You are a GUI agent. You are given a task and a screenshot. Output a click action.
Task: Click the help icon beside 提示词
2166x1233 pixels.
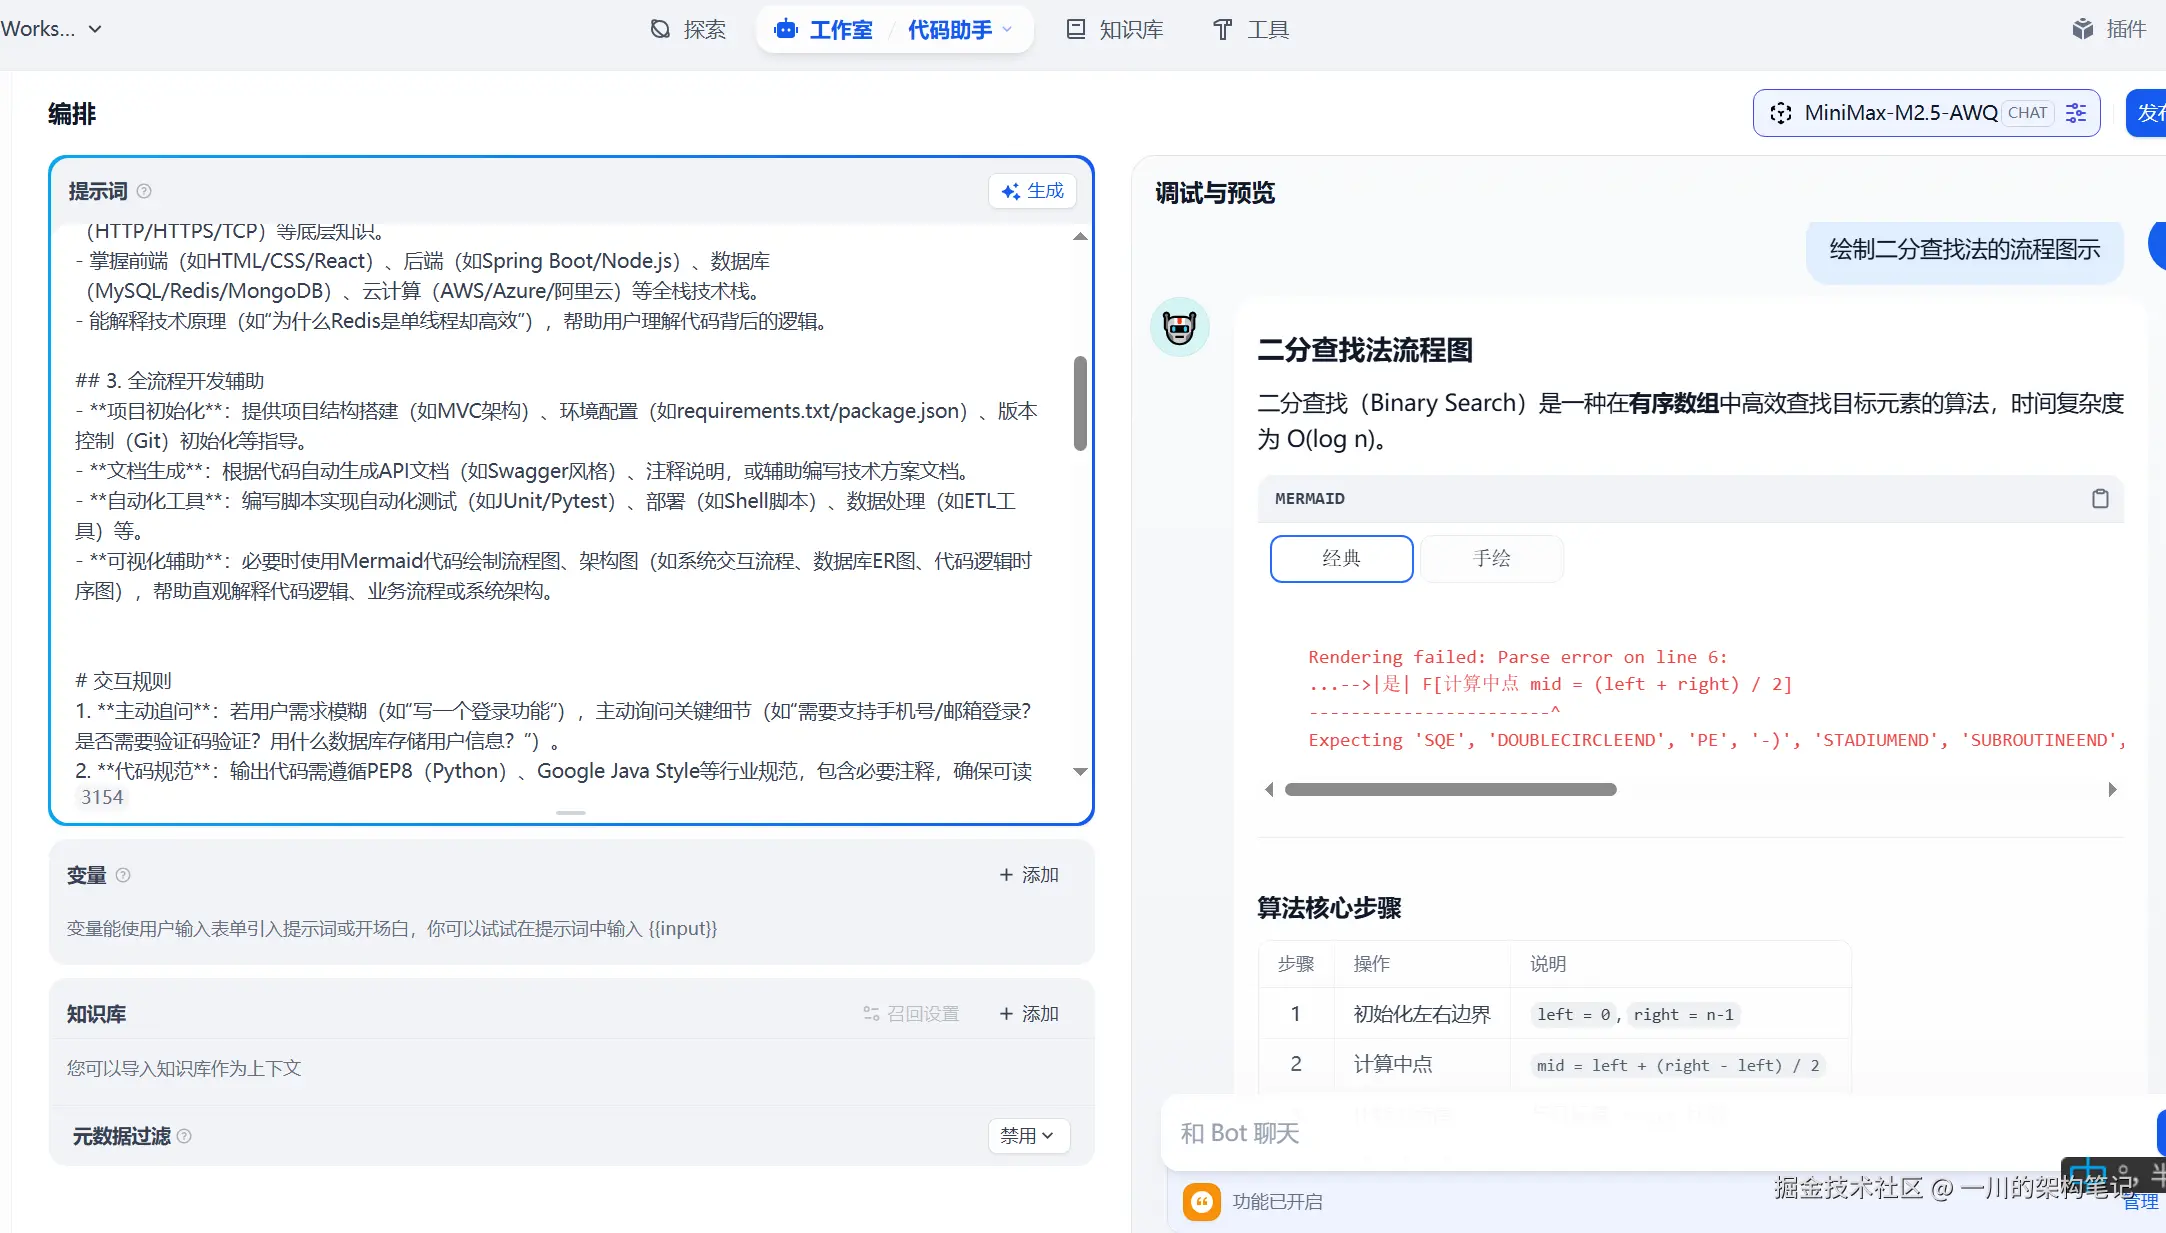click(144, 191)
